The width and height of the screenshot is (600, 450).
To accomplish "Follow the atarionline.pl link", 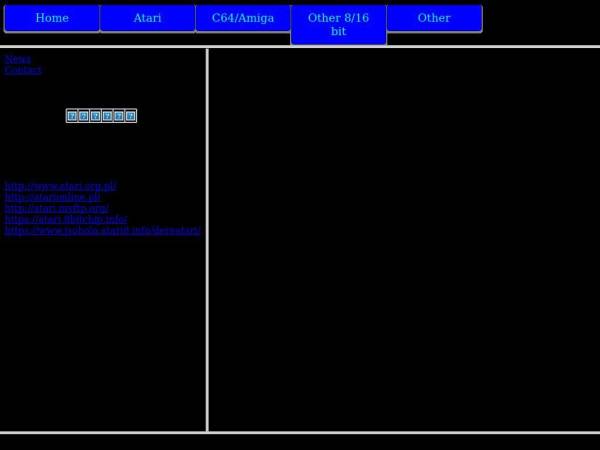I will point(52,197).
